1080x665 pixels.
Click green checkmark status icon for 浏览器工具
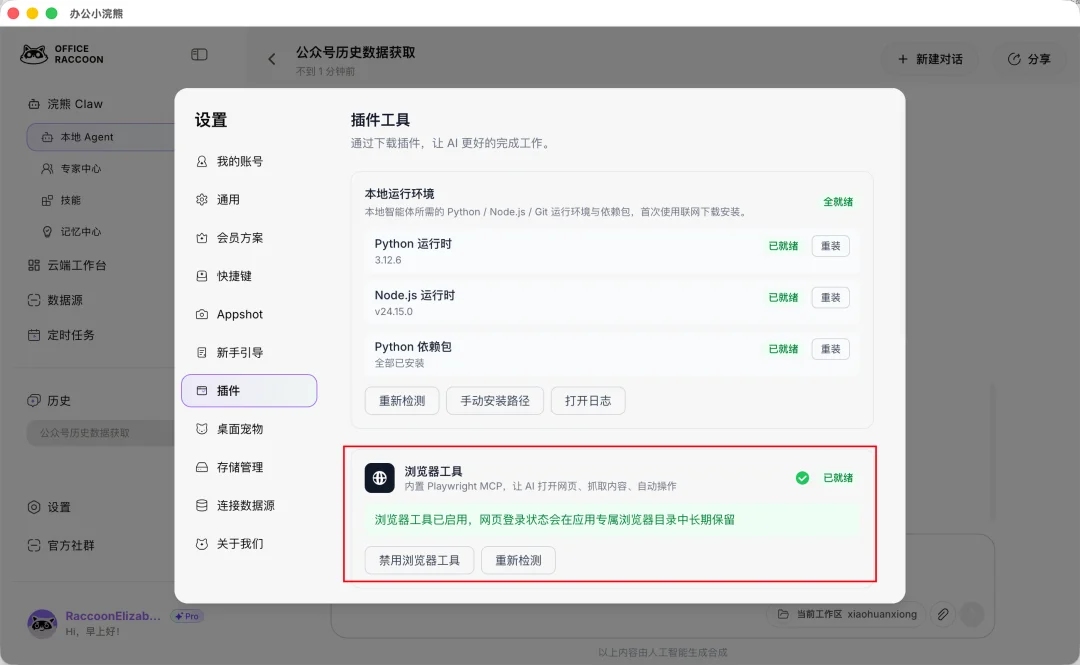coord(802,478)
